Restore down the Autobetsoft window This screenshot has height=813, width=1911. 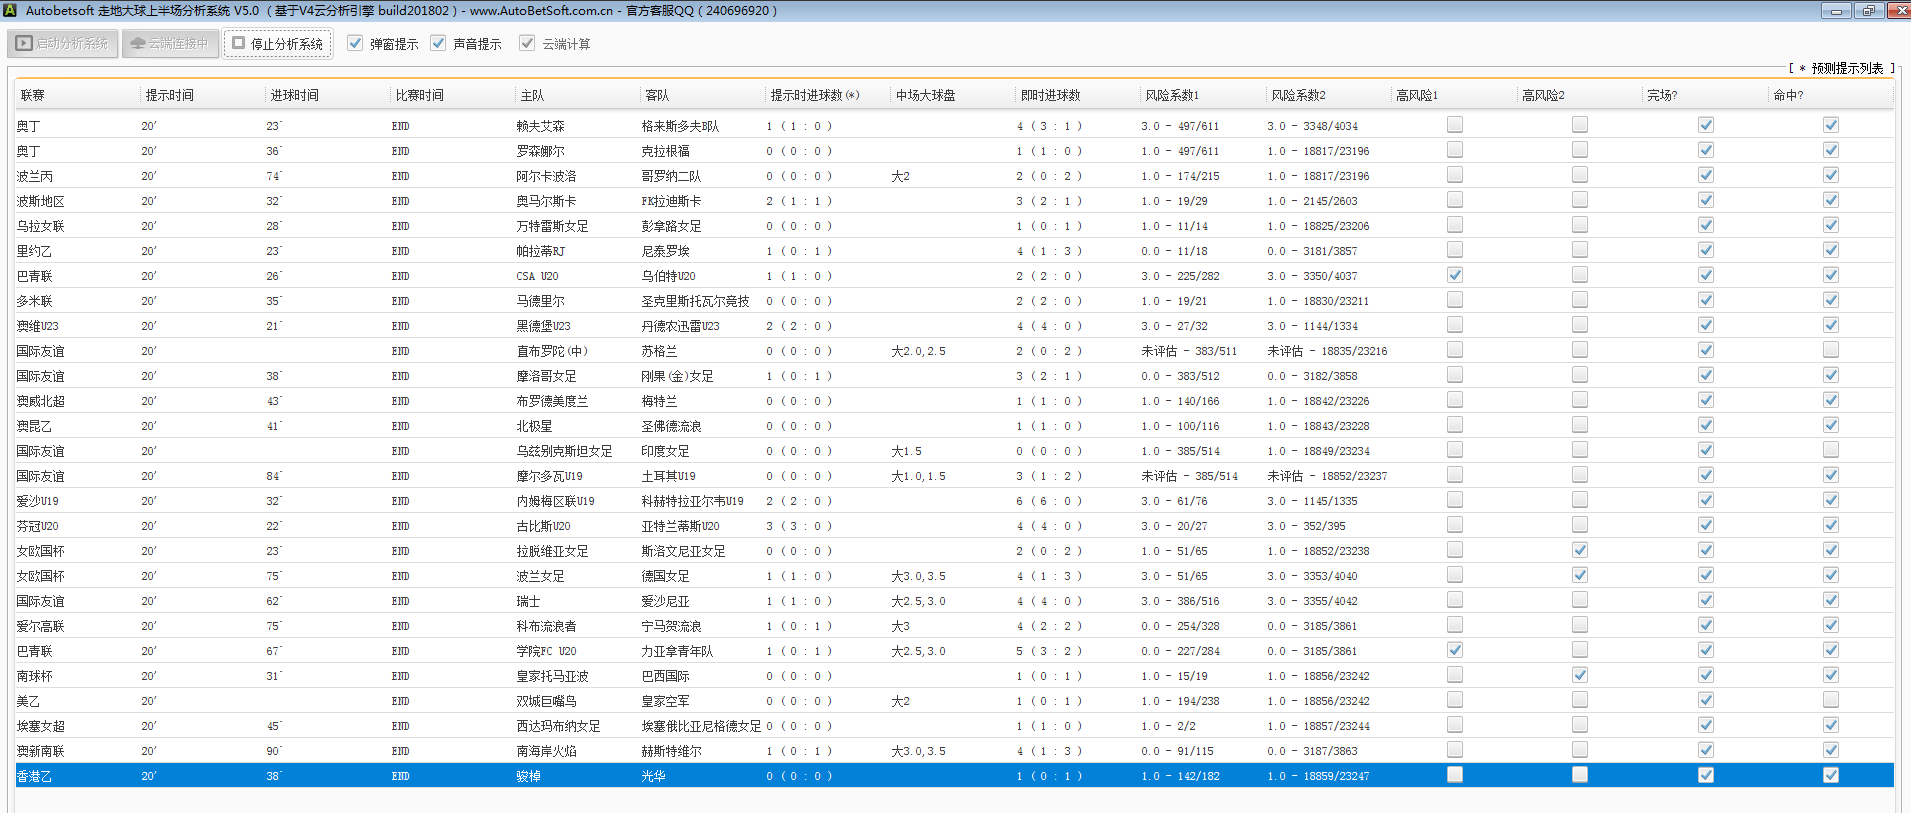click(x=1867, y=11)
